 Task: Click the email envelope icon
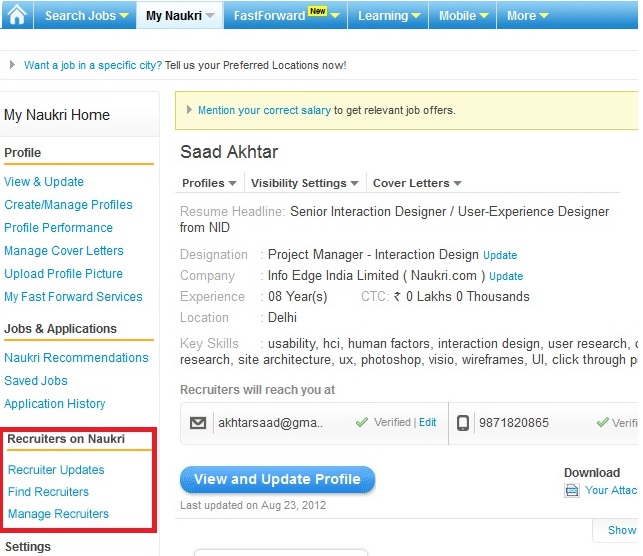(198, 423)
